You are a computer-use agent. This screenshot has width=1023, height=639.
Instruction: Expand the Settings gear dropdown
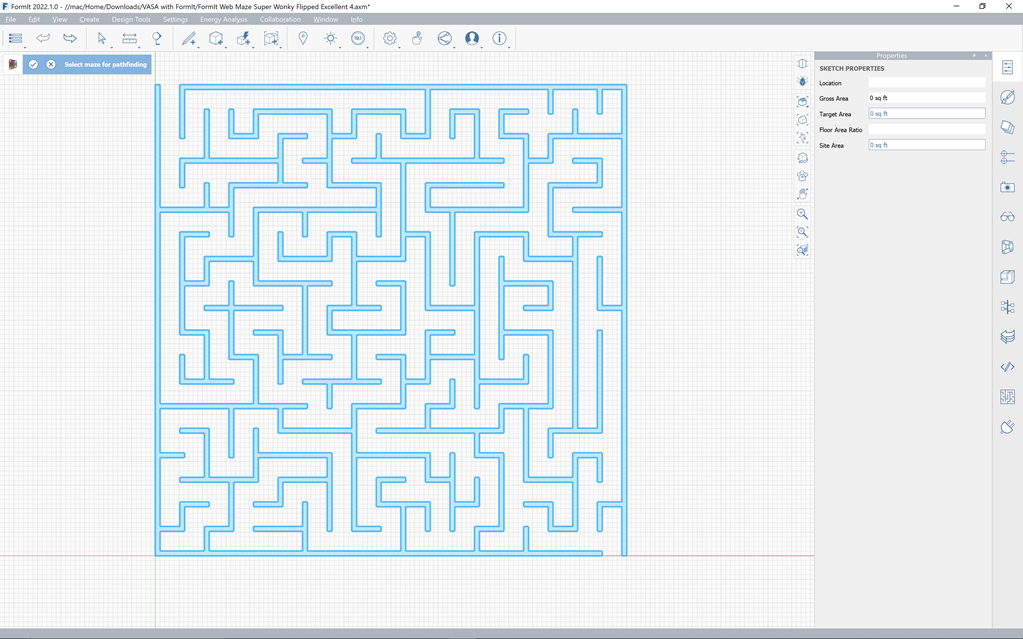[x=398, y=46]
